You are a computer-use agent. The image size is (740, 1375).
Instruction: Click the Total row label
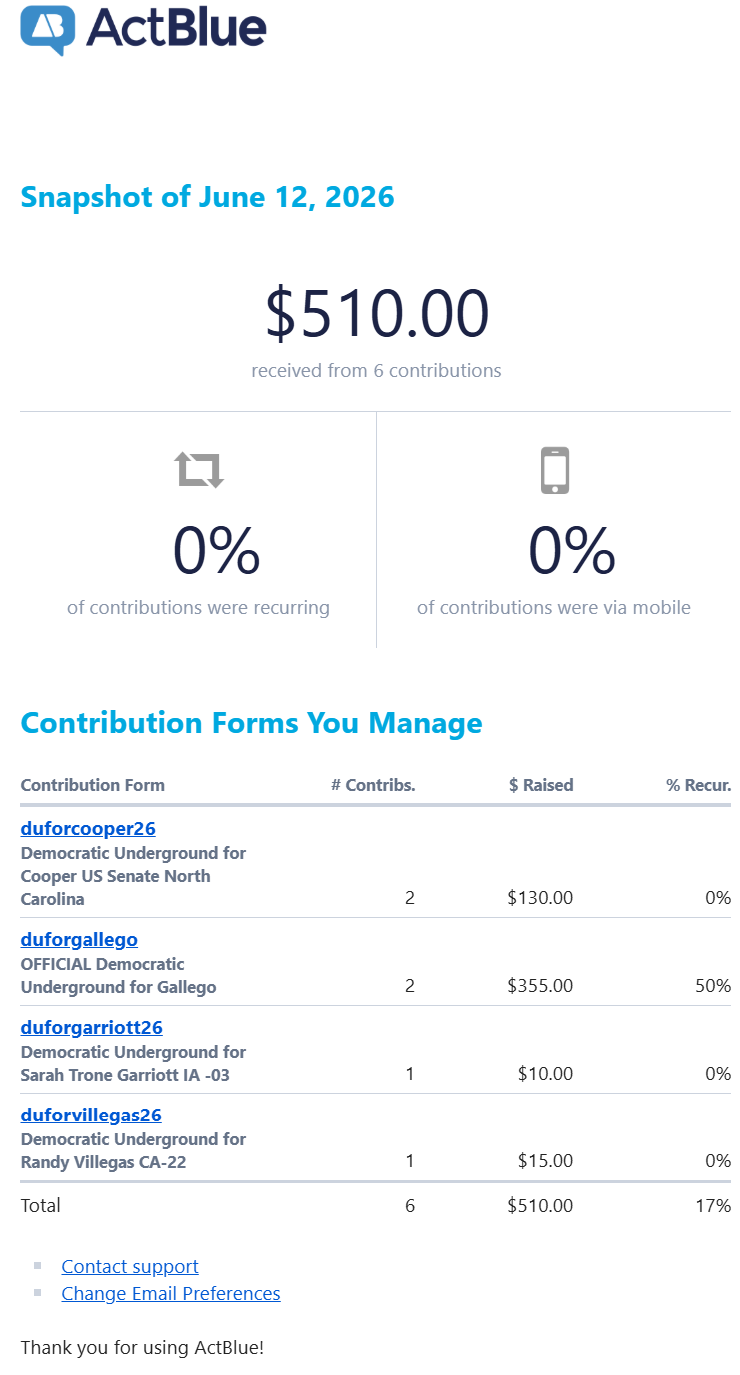coord(41,1206)
